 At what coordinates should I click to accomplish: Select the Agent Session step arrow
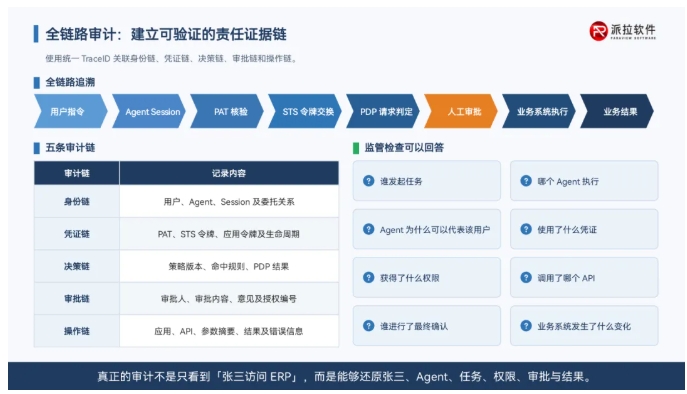point(149,111)
